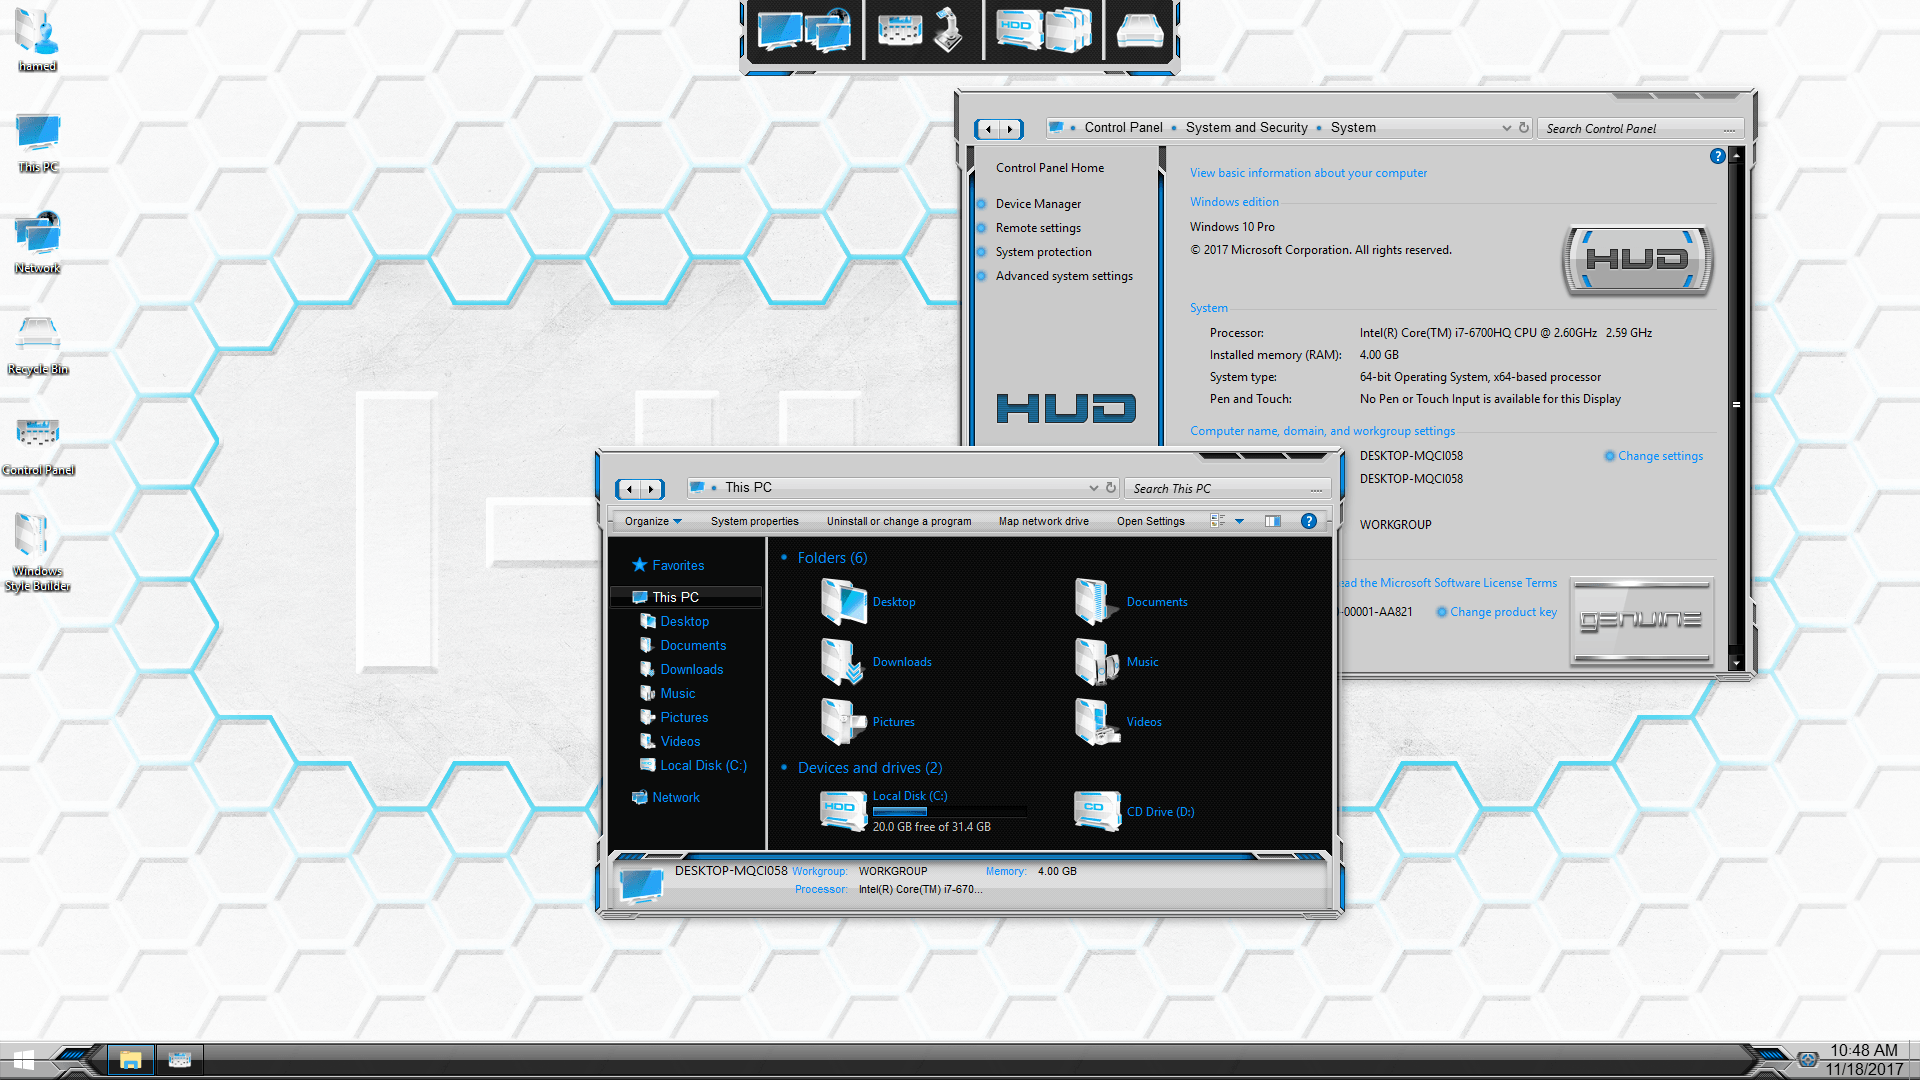Image resolution: width=1920 pixels, height=1080 pixels.
Task: Open the Desktop folder in This PC
Action: pos(868,602)
